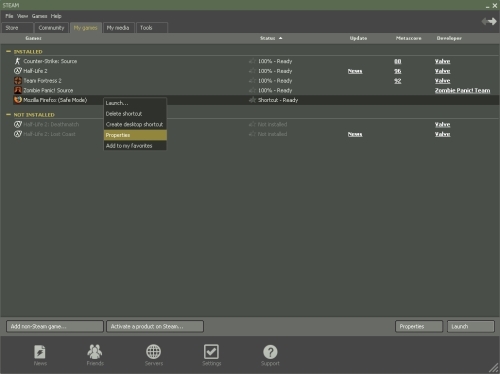Open the View menu
The width and height of the screenshot is (500, 374).
click(x=22, y=16)
